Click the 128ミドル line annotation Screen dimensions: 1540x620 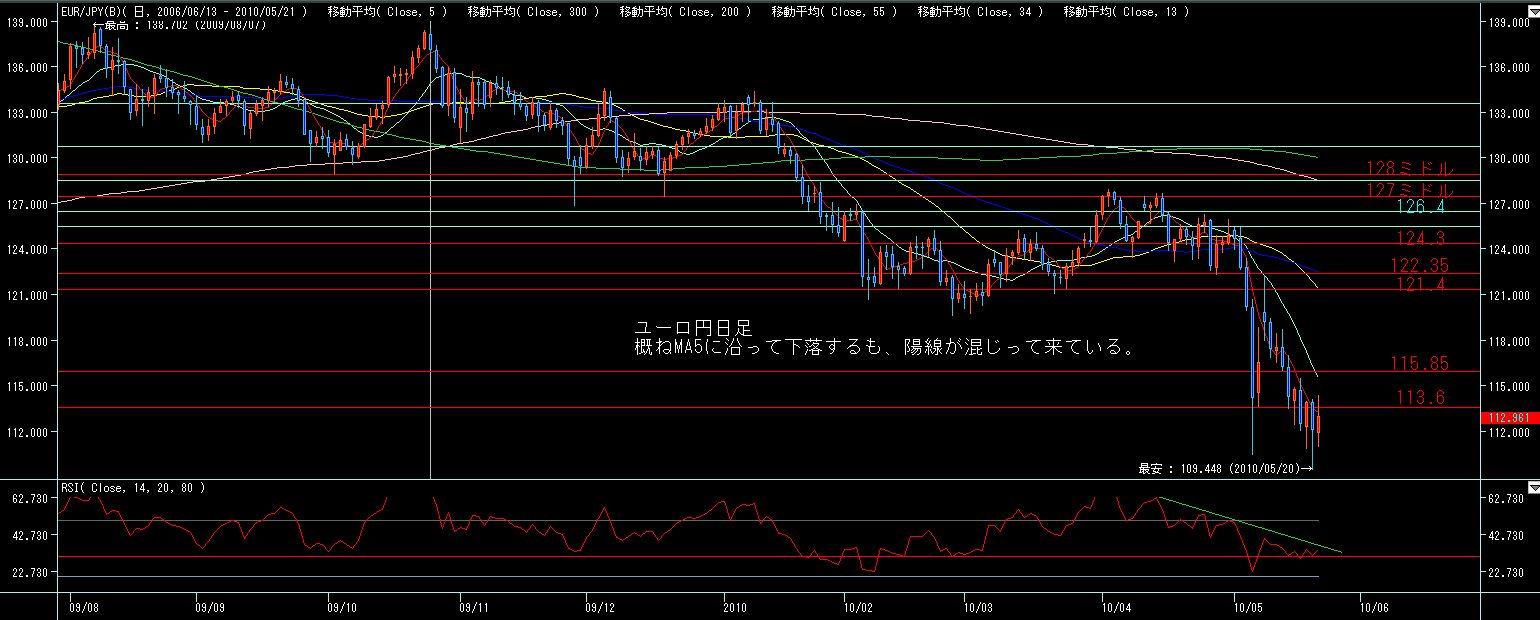(x=1410, y=169)
